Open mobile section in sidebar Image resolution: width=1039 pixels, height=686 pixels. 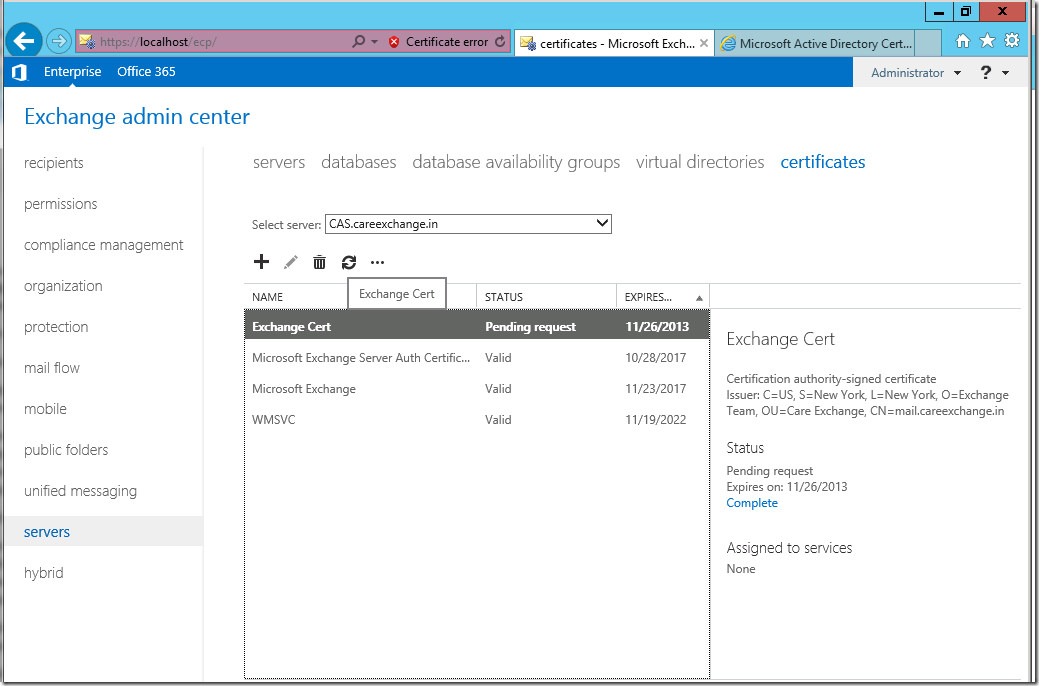click(x=45, y=409)
